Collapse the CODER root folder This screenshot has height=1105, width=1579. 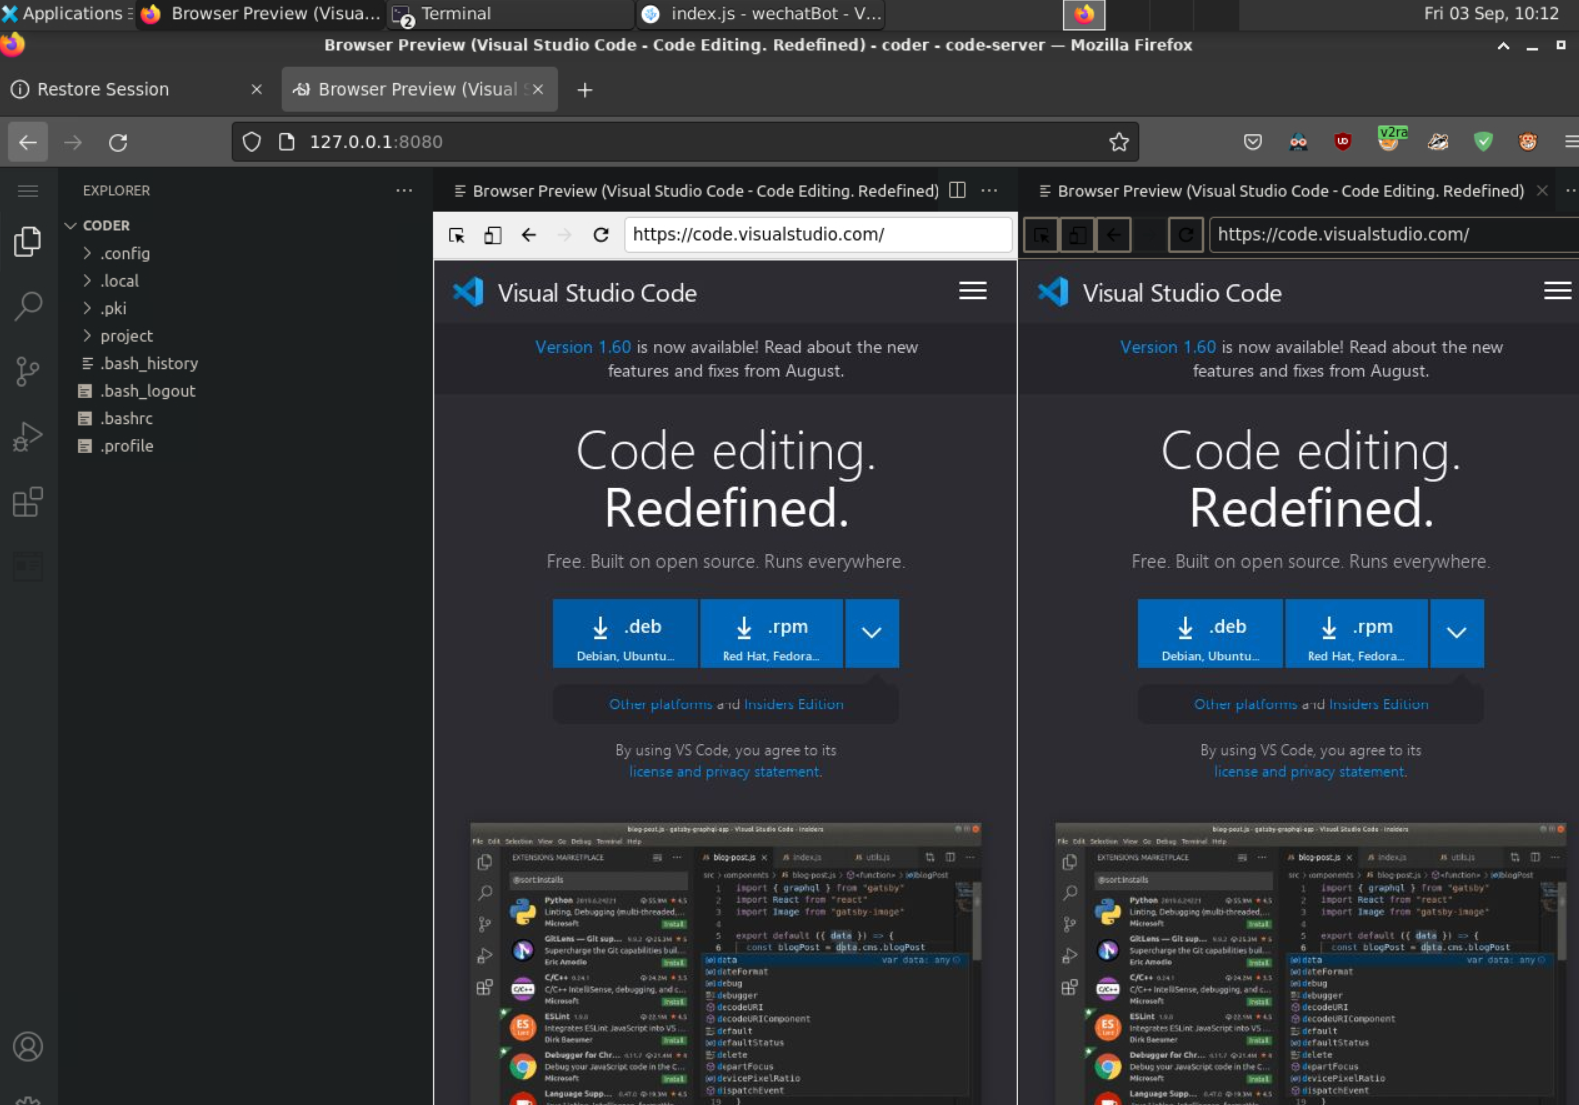[71, 226]
